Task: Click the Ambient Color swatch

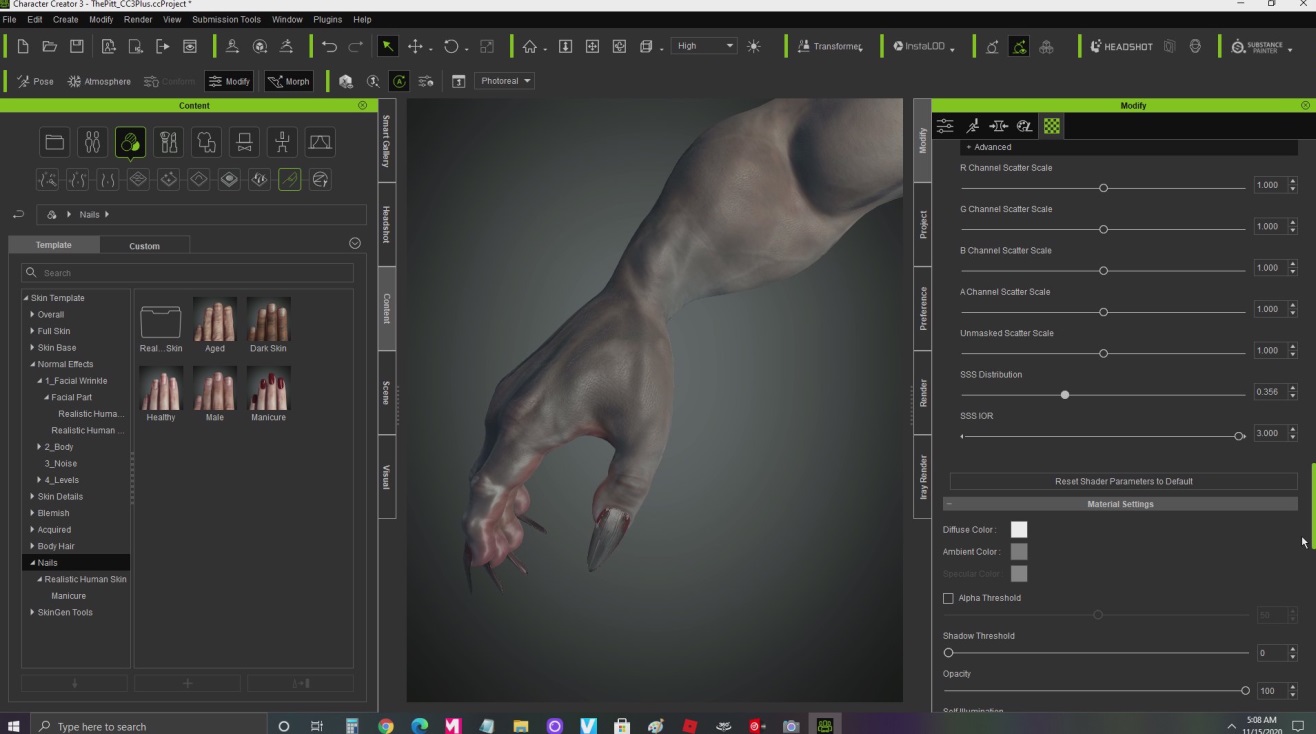Action: [1019, 552]
